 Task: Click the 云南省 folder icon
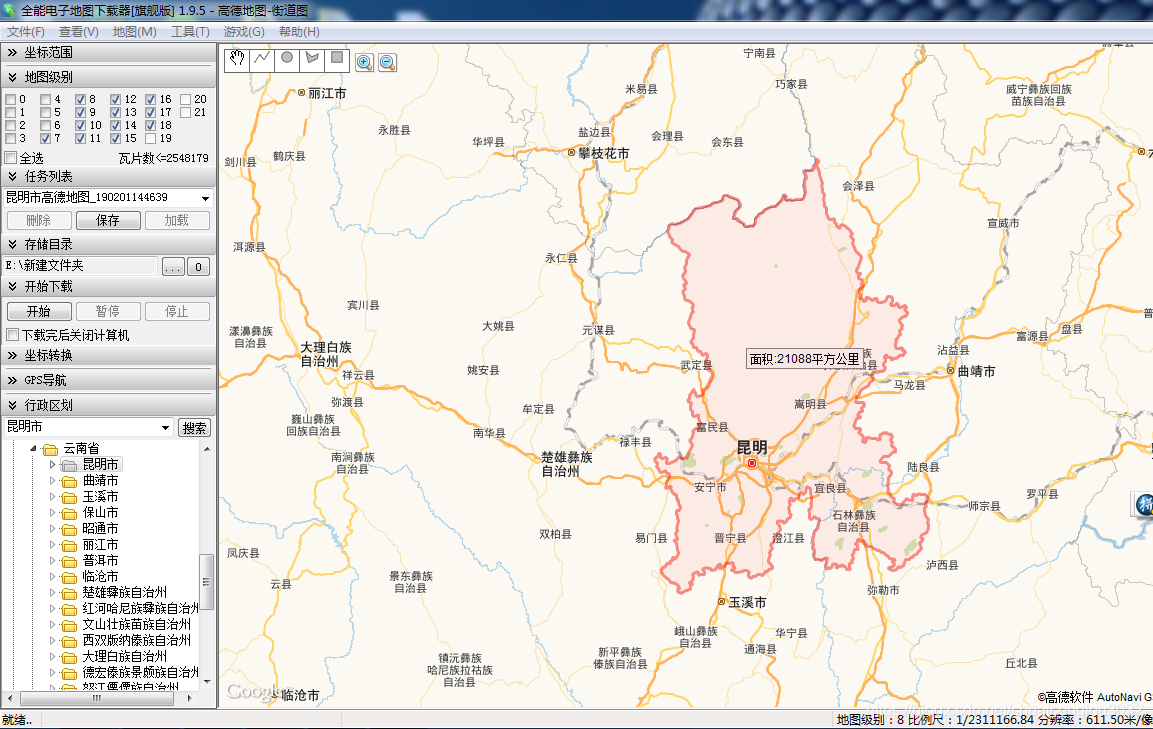click(50, 449)
